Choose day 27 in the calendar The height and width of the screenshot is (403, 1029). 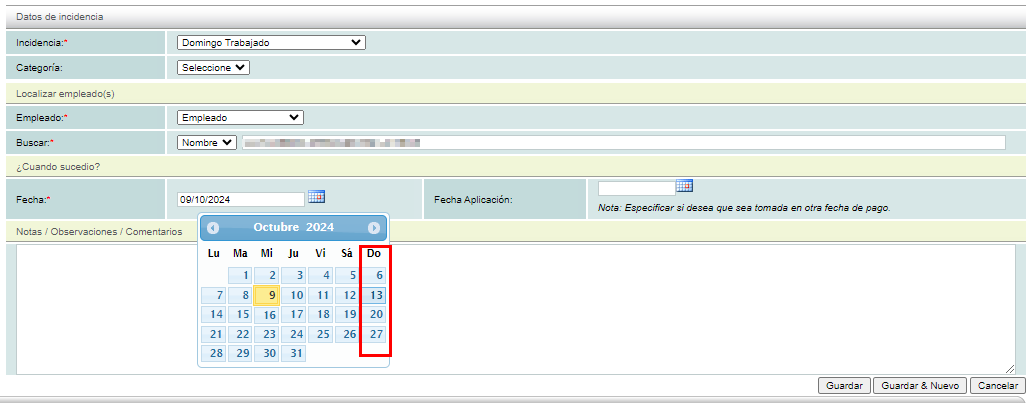(x=375, y=334)
